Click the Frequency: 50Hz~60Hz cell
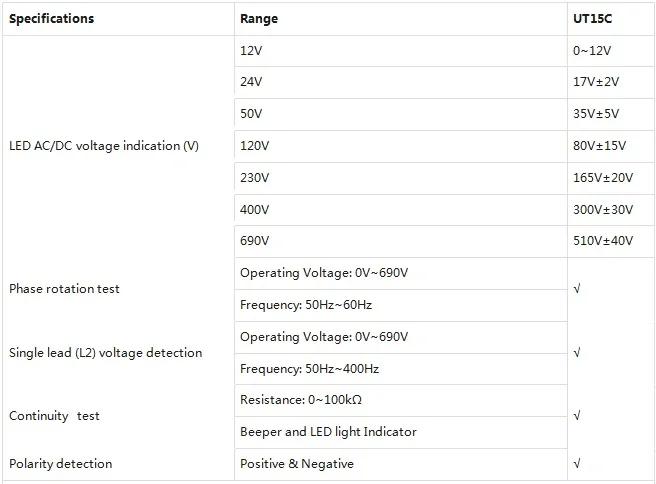656x484 pixels. (306, 305)
